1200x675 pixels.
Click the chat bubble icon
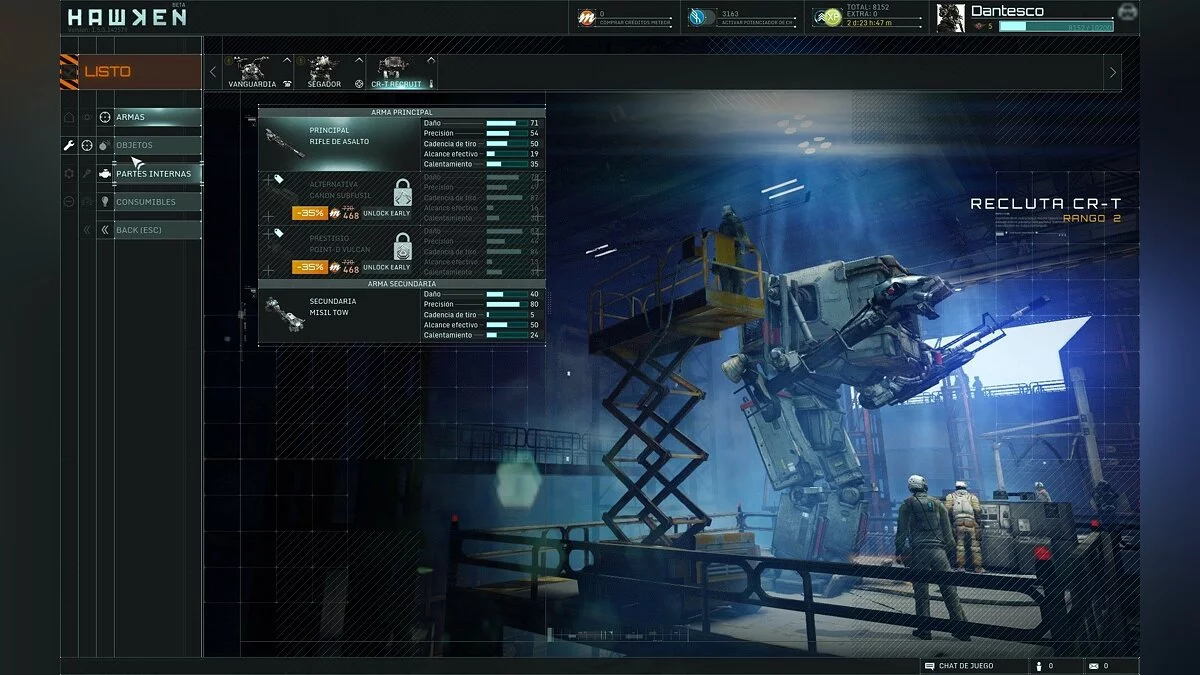coord(930,666)
